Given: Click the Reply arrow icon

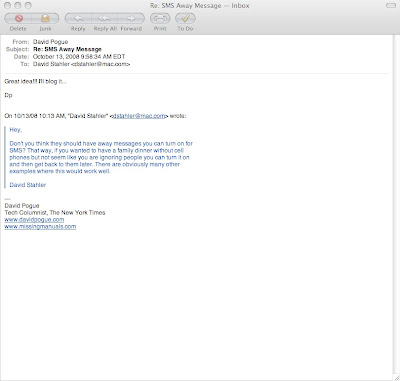Looking at the screenshot, I should click(78, 18).
